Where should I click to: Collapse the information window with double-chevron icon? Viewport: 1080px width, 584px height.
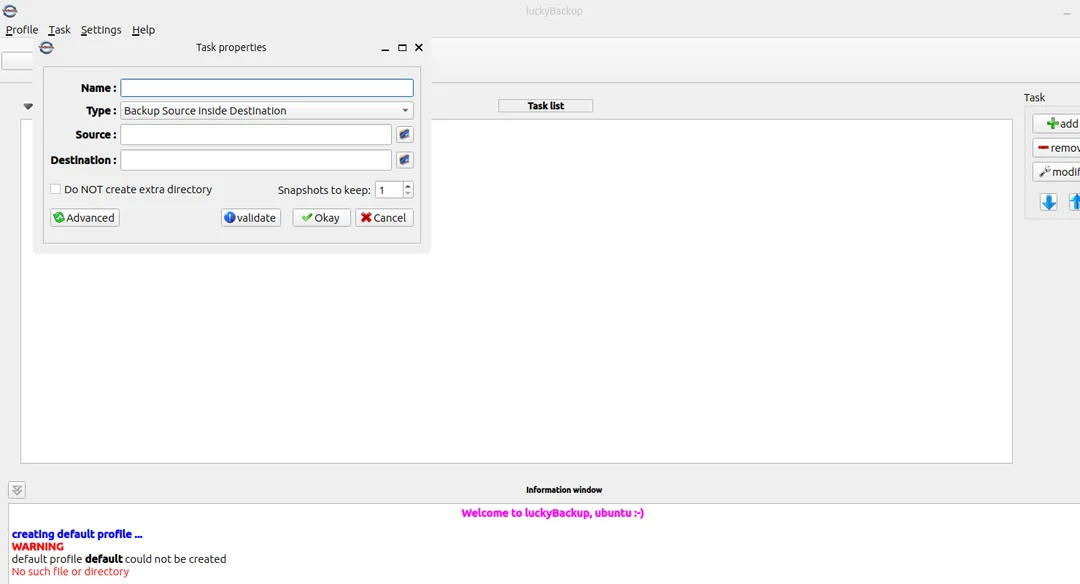(17, 490)
